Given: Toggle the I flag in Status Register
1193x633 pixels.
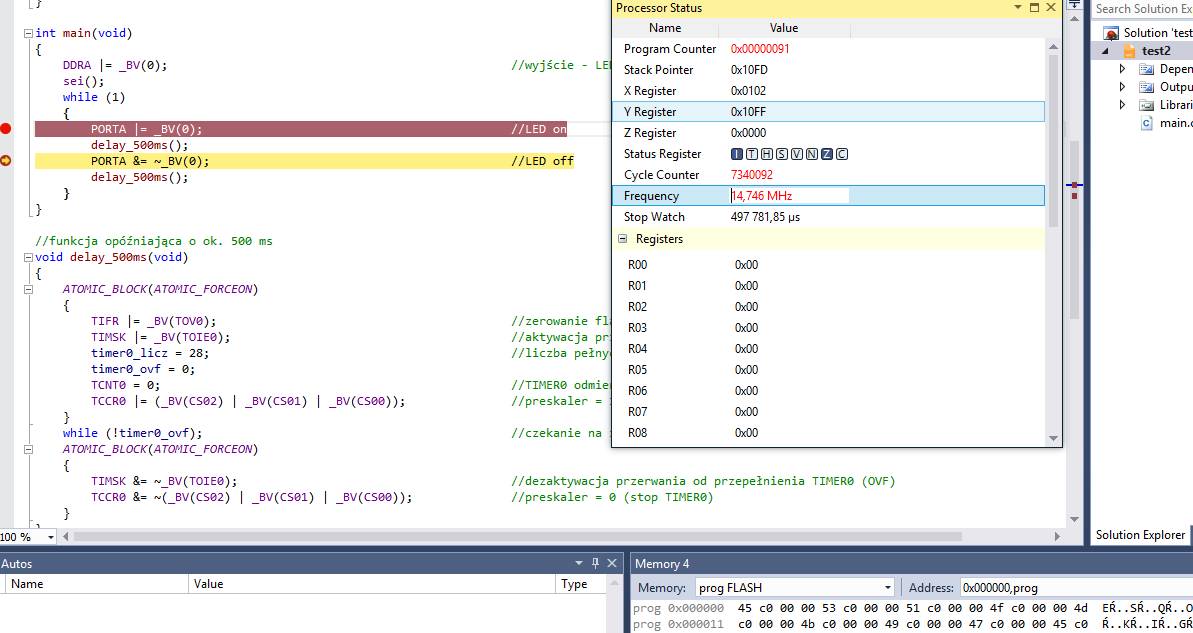Looking at the screenshot, I should tap(737, 154).
